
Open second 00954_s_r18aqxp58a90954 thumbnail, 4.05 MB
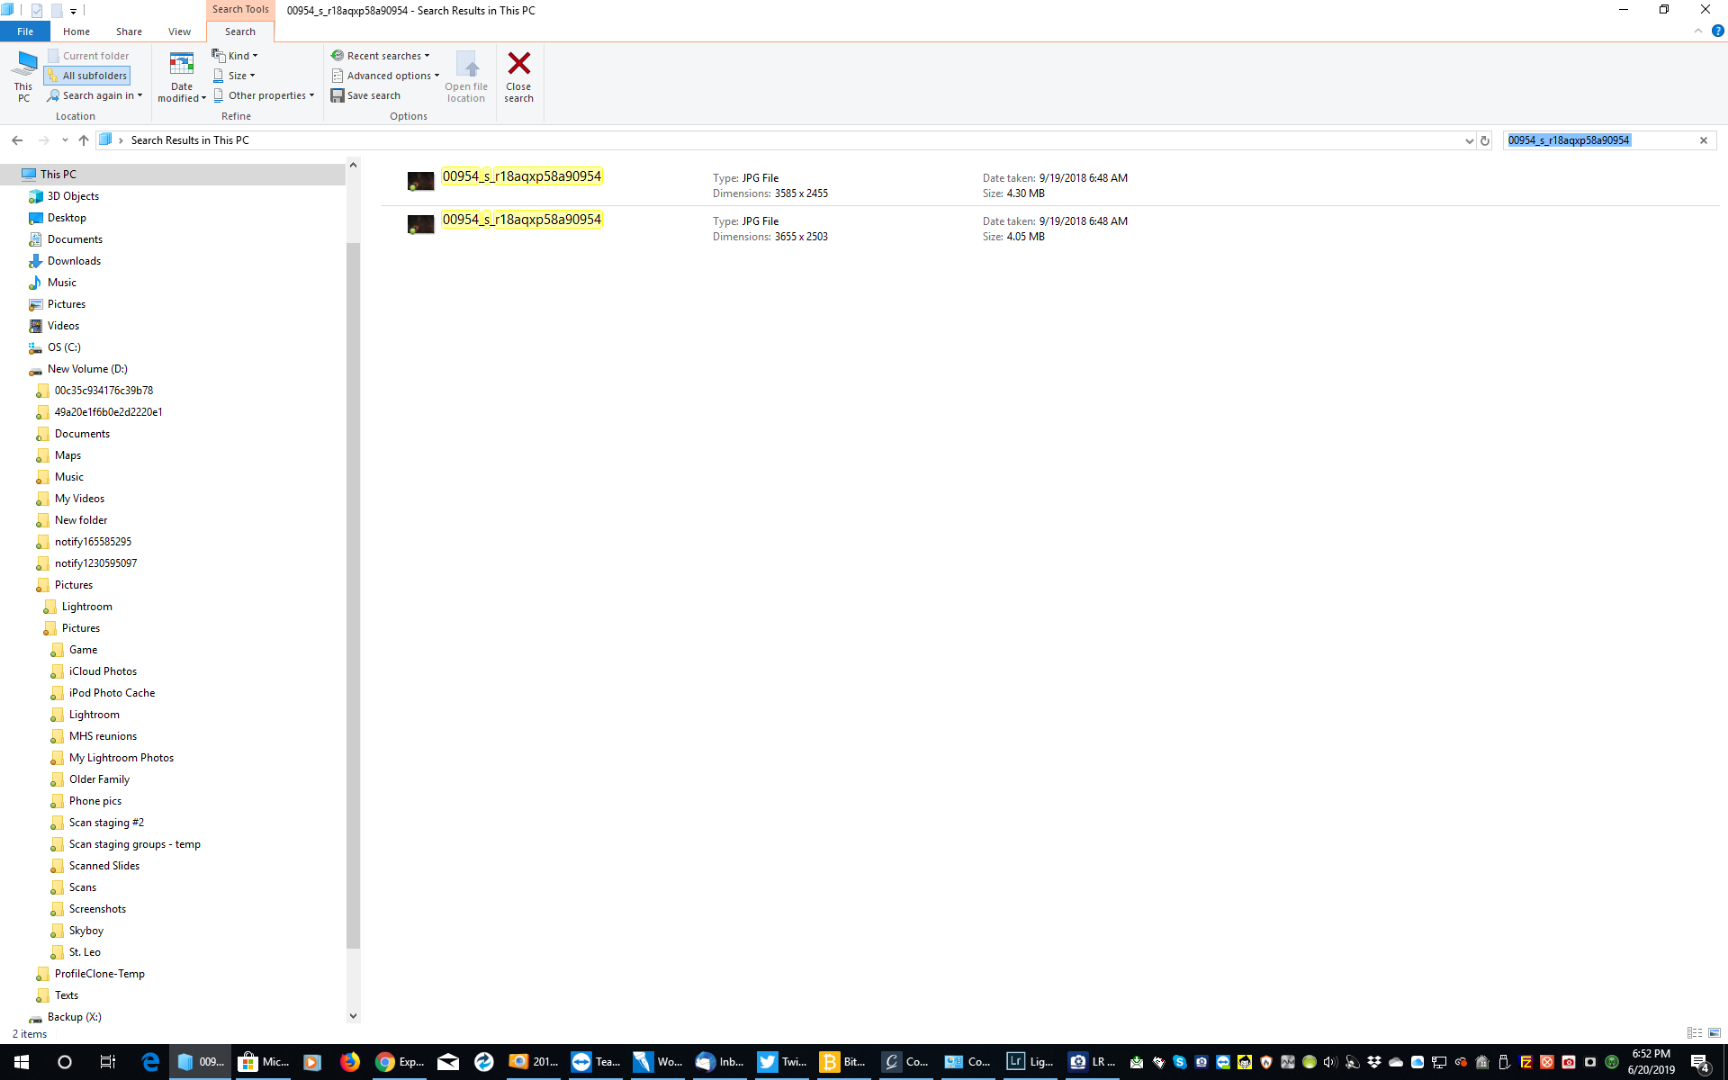(421, 224)
